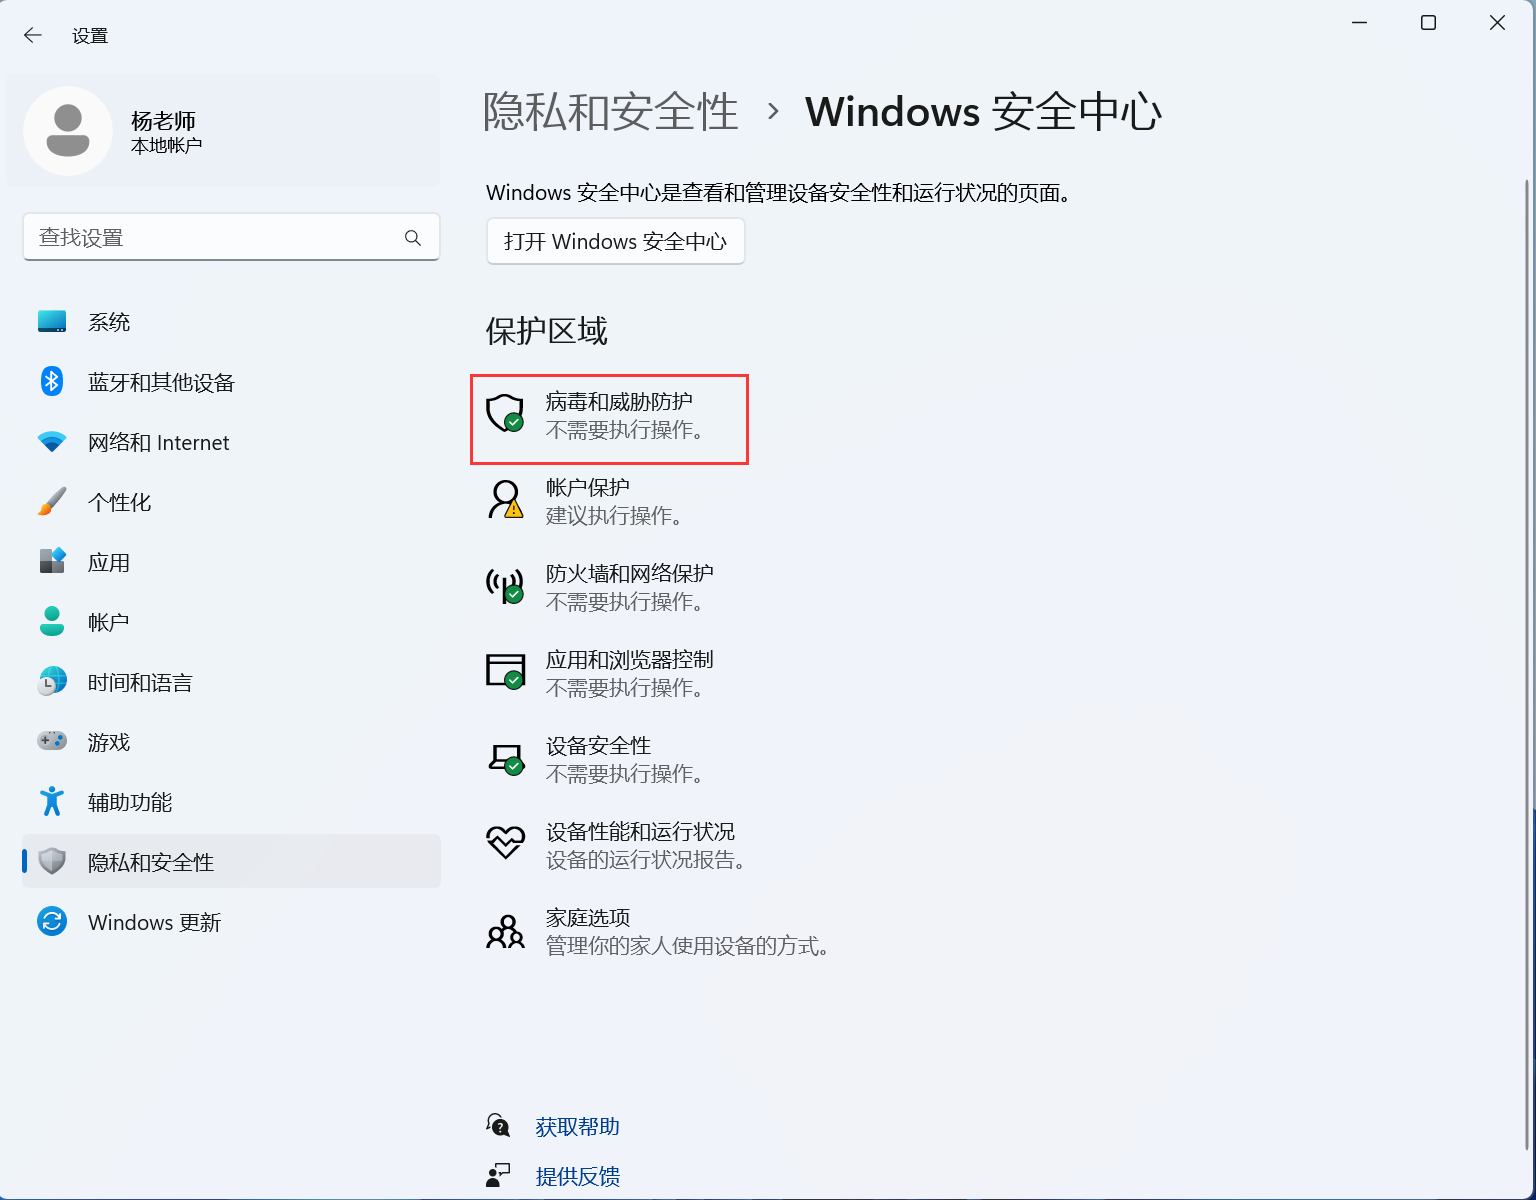
Task: Open 系统 settings category
Action: point(231,322)
